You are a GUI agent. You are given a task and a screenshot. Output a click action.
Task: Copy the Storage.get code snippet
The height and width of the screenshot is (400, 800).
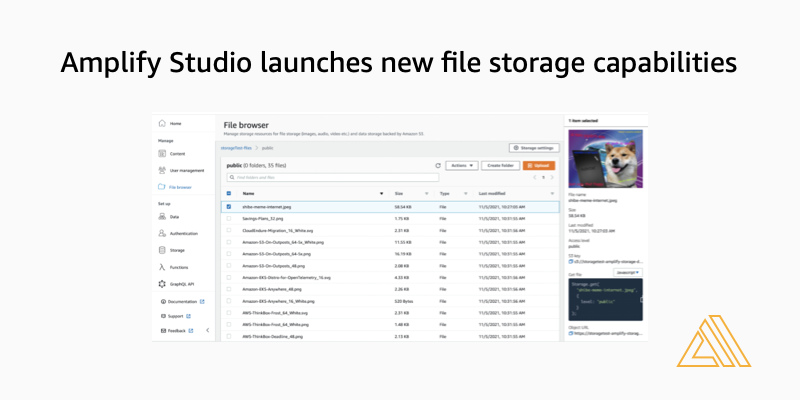pyautogui.click(x=641, y=299)
